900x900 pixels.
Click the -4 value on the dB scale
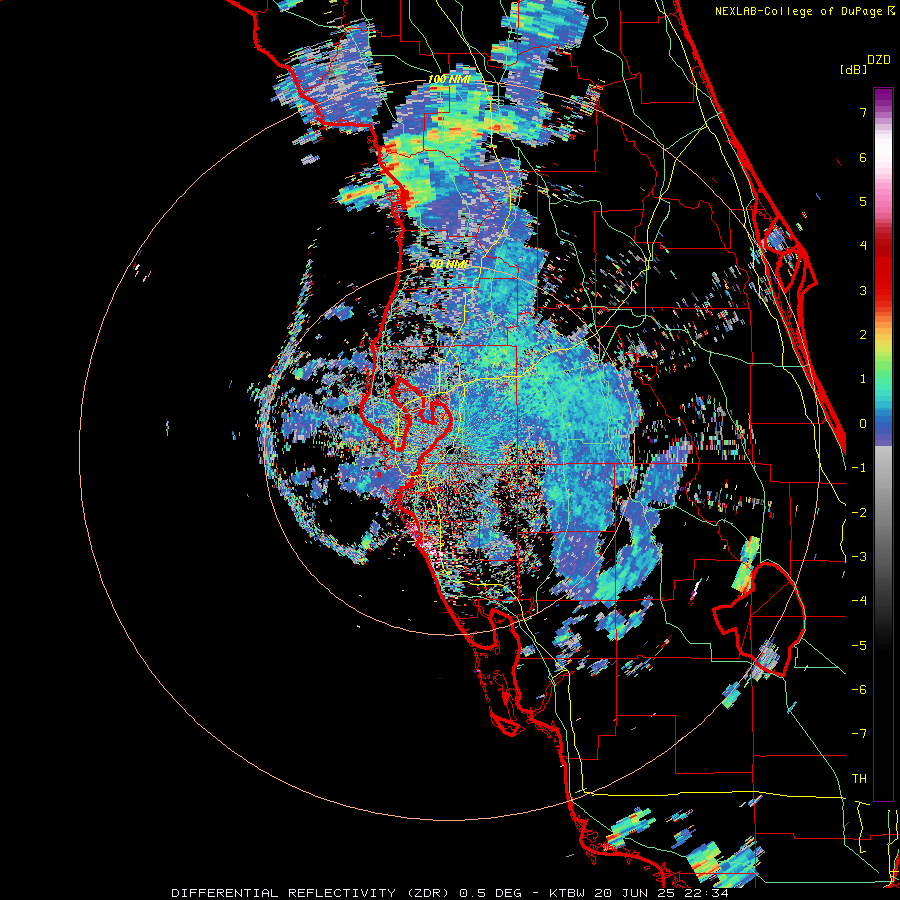pos(859,601)
